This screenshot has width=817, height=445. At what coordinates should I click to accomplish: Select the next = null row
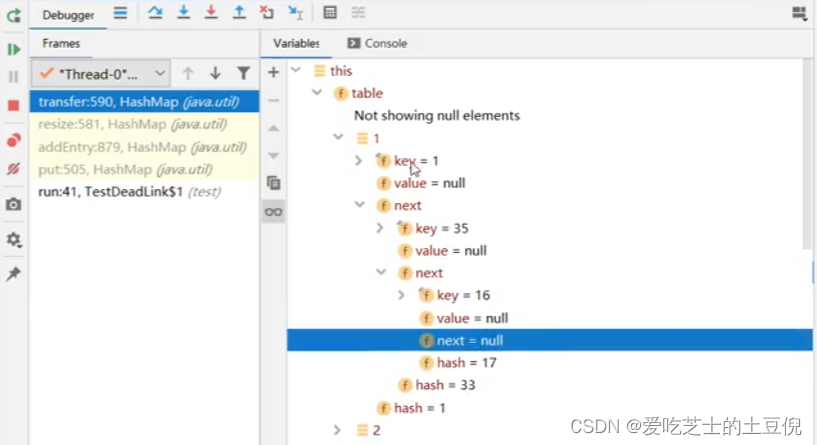click(x=550, y=340)
